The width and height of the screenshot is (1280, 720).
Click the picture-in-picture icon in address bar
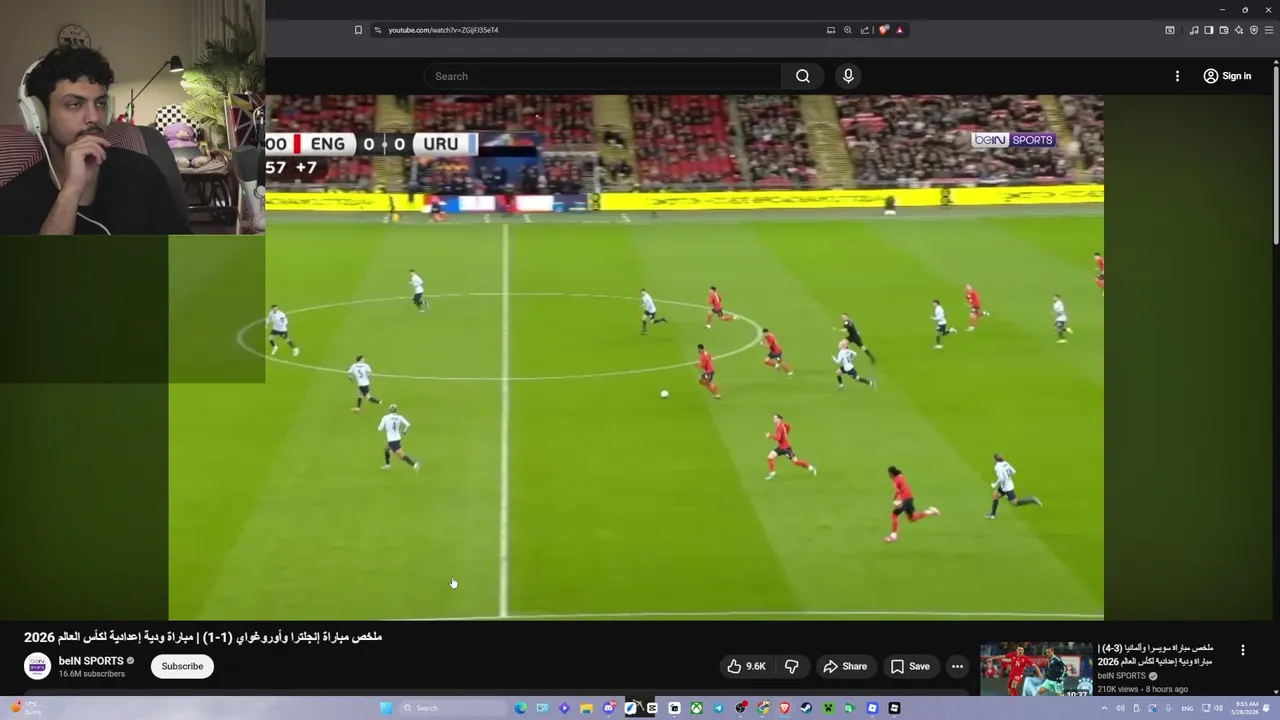coord(830,30)
